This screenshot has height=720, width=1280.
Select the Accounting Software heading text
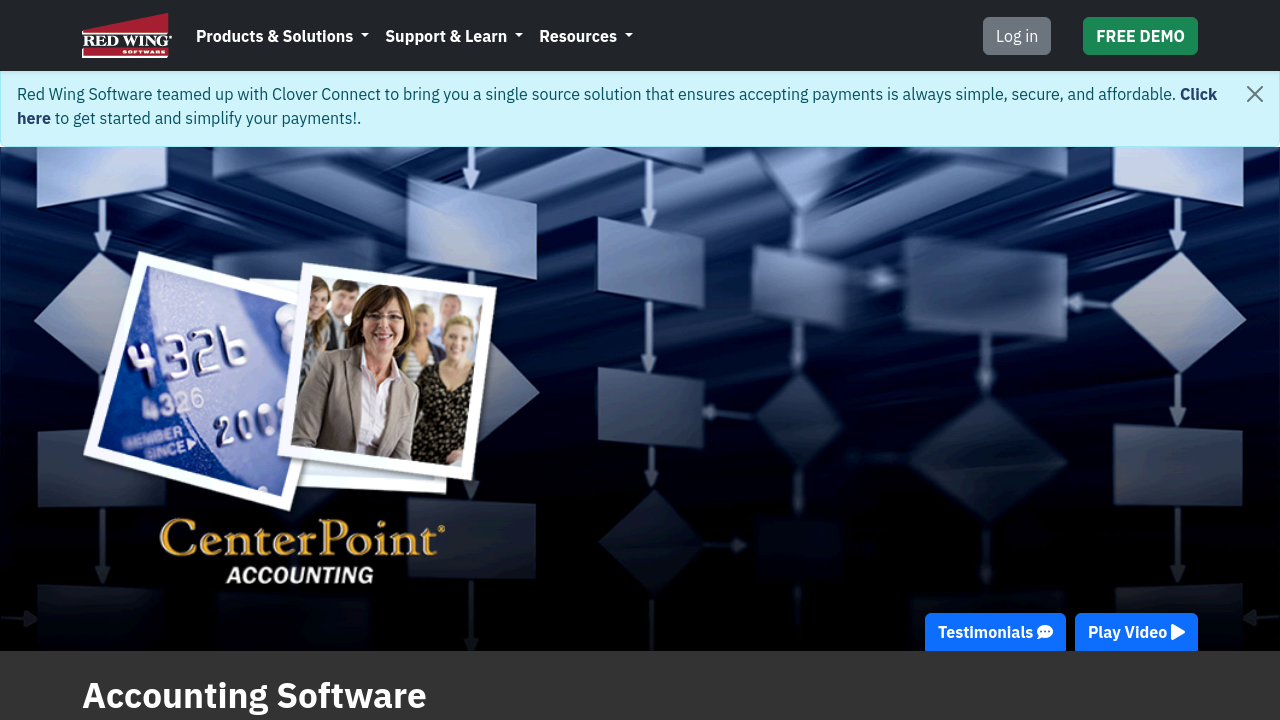[254, 695]
